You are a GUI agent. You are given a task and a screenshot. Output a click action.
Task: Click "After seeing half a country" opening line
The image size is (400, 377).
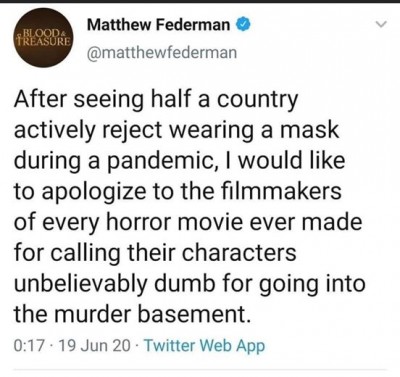[x=156, y=100]
